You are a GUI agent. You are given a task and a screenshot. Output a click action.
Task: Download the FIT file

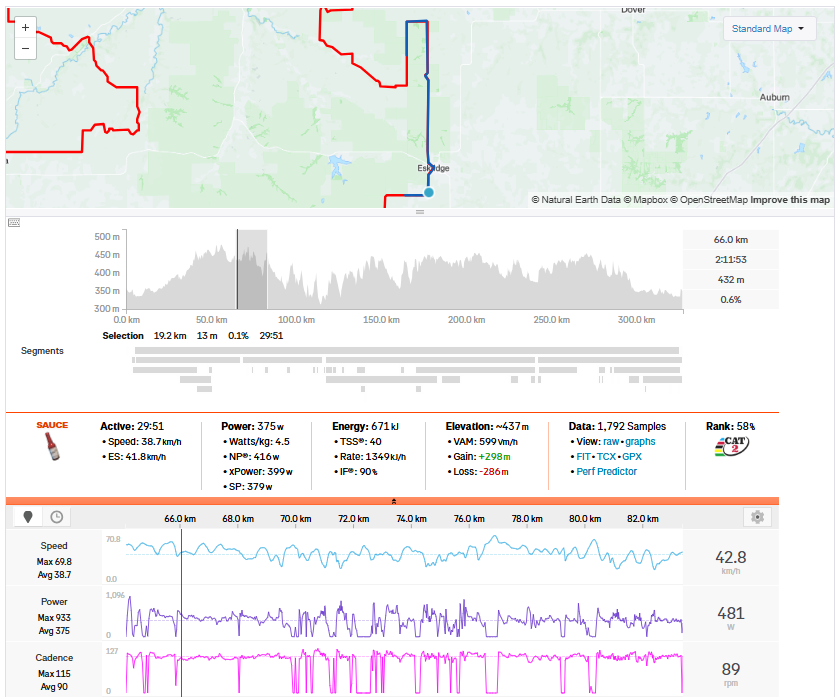[x=586, y=456]
